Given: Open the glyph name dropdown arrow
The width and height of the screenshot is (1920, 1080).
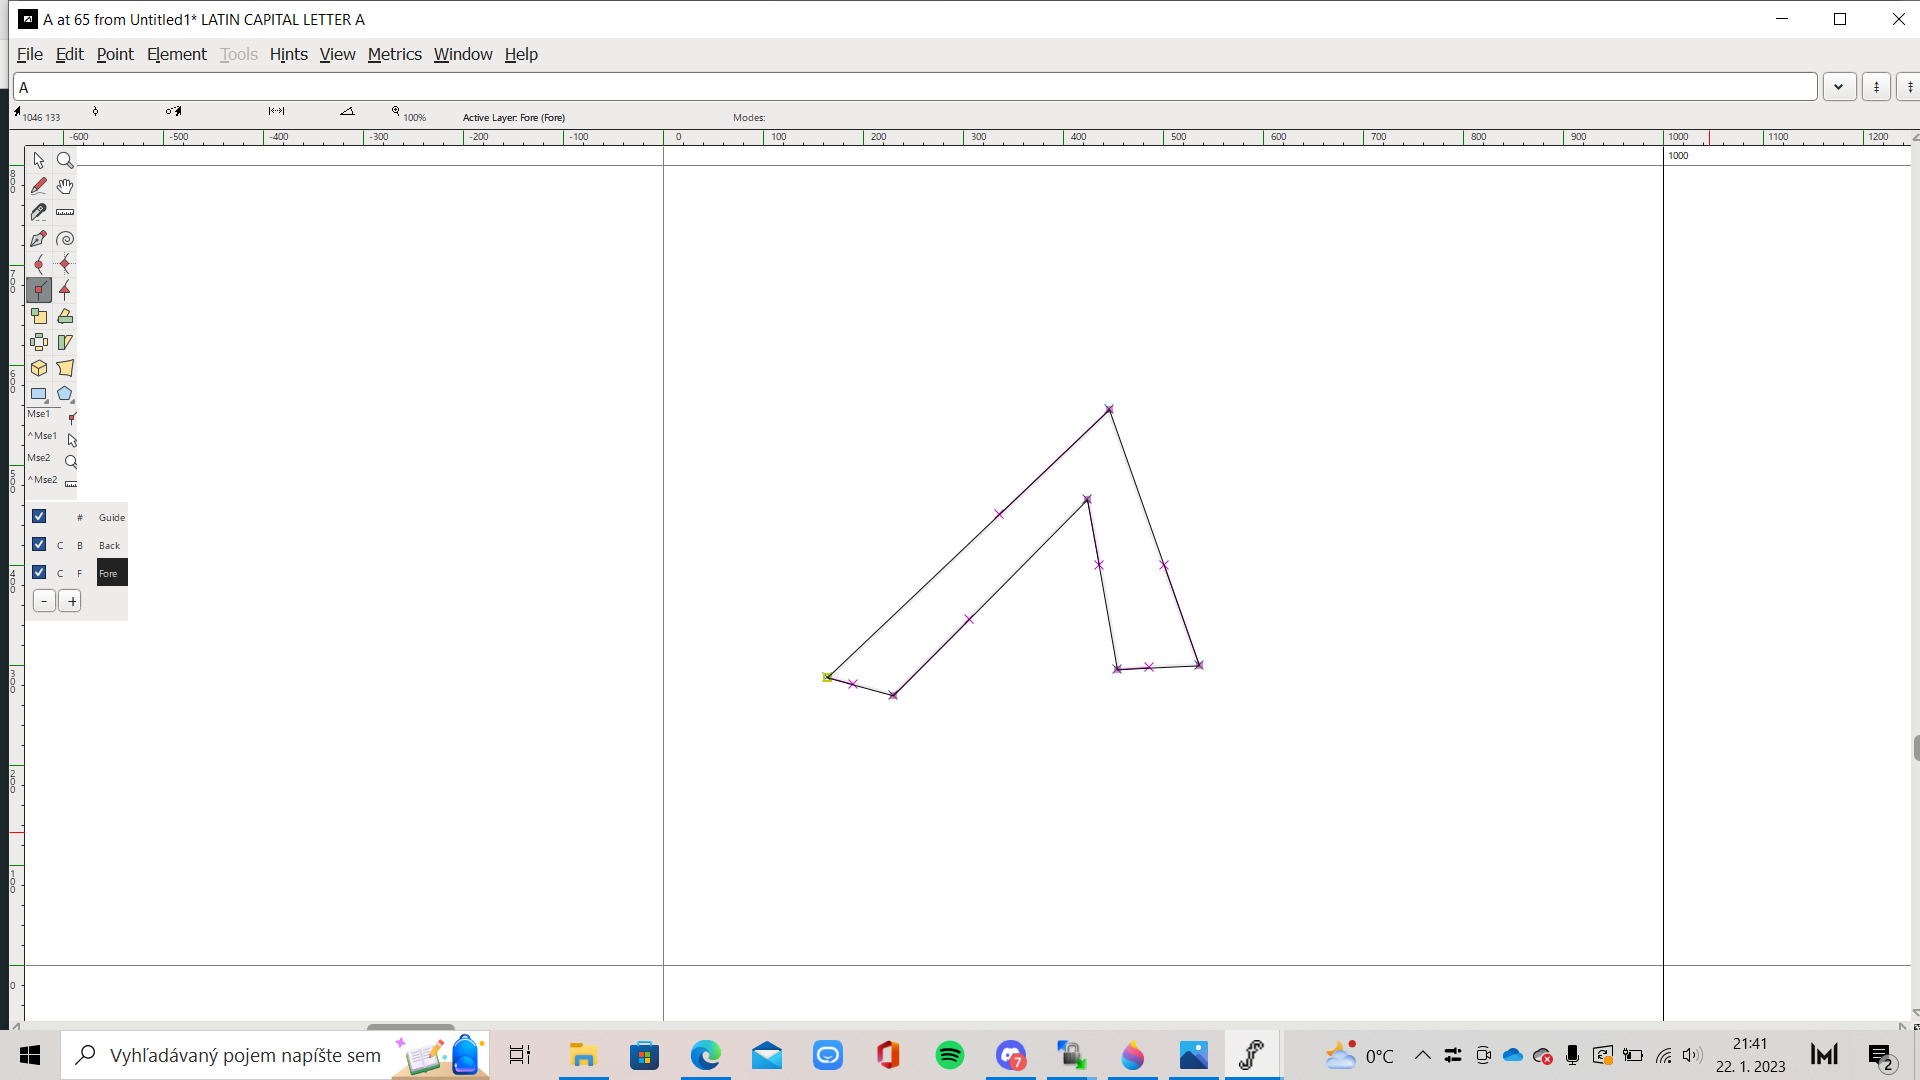Looking at the screenshot, I should 1839,87.
